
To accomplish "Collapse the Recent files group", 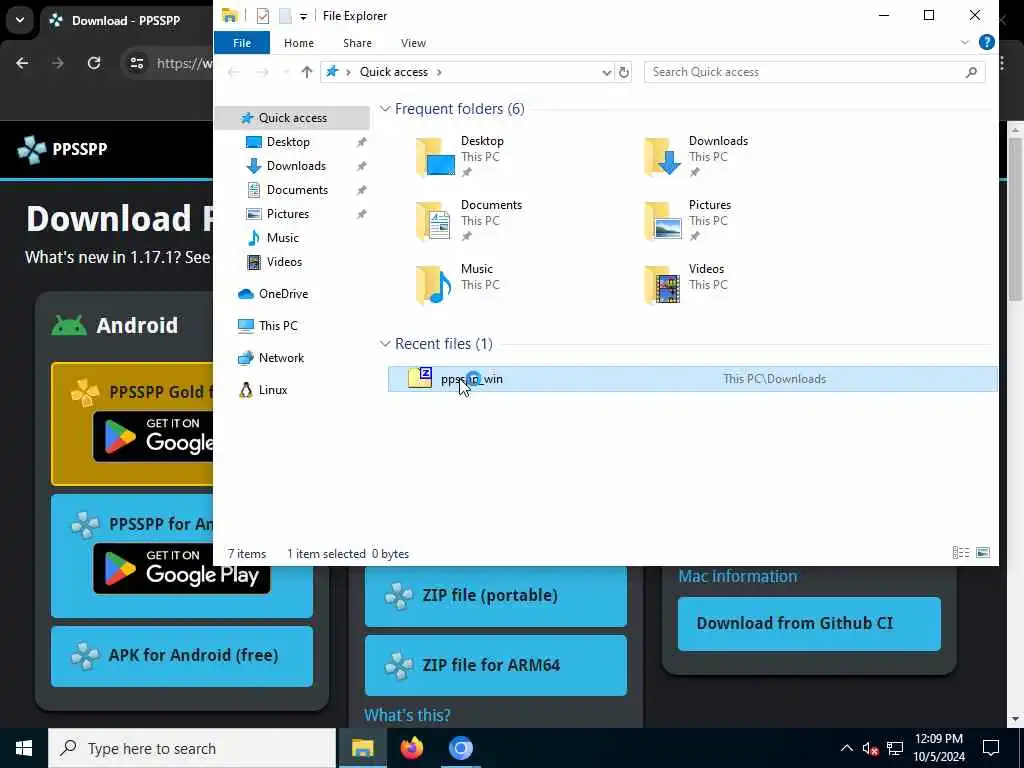I will tap(385, 344).
